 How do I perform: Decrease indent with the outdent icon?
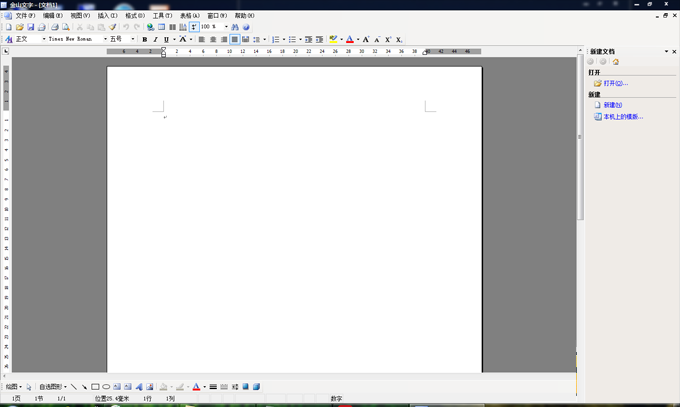pyautogui.click(x=308, y=39)
